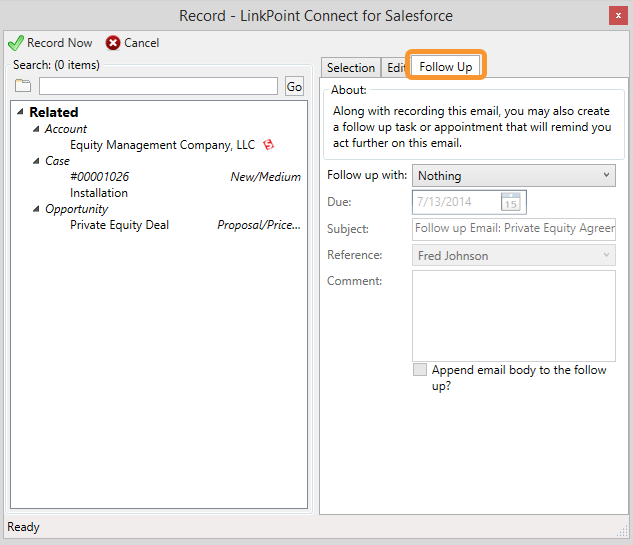Open the Follow up with Nothing dropdown
This screenshot has height=545, width=633.
514,176
